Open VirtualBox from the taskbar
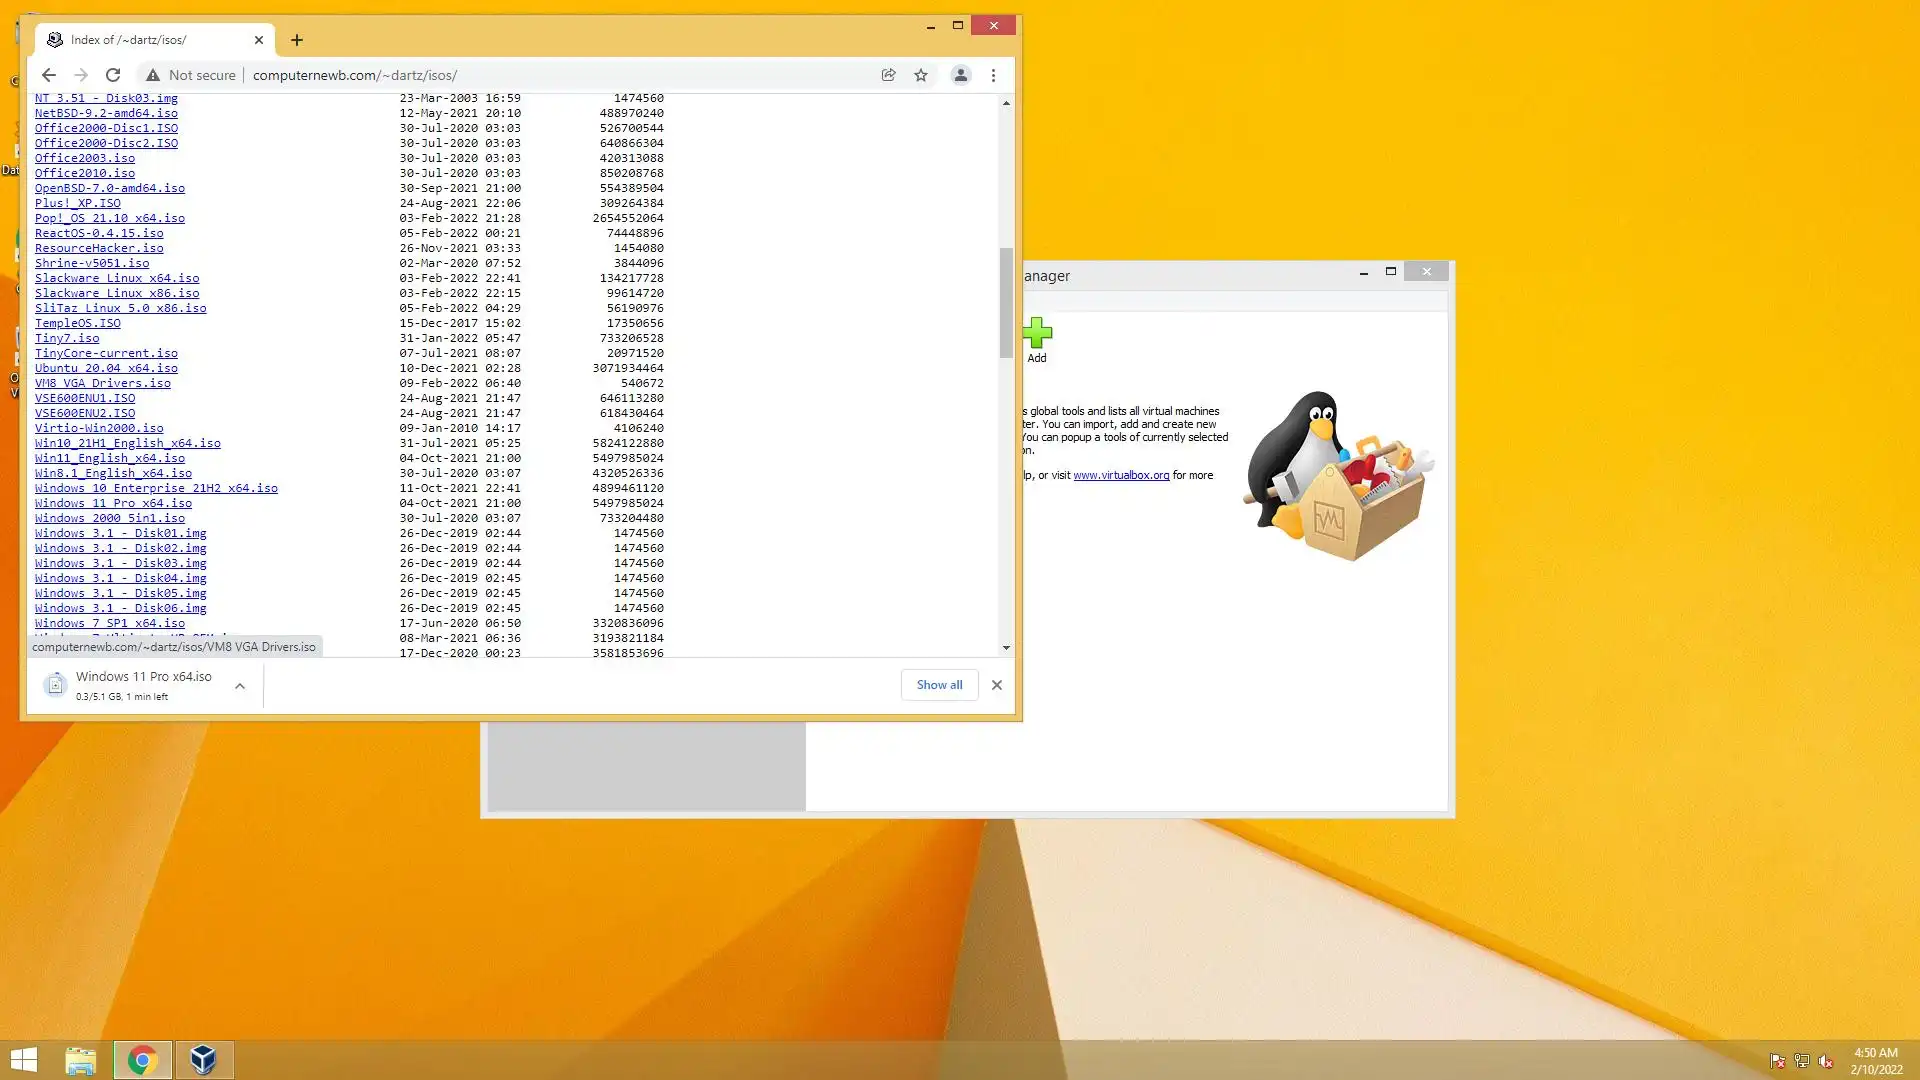This screenshot has height=1080, width=1920. tap(204, 1060)
